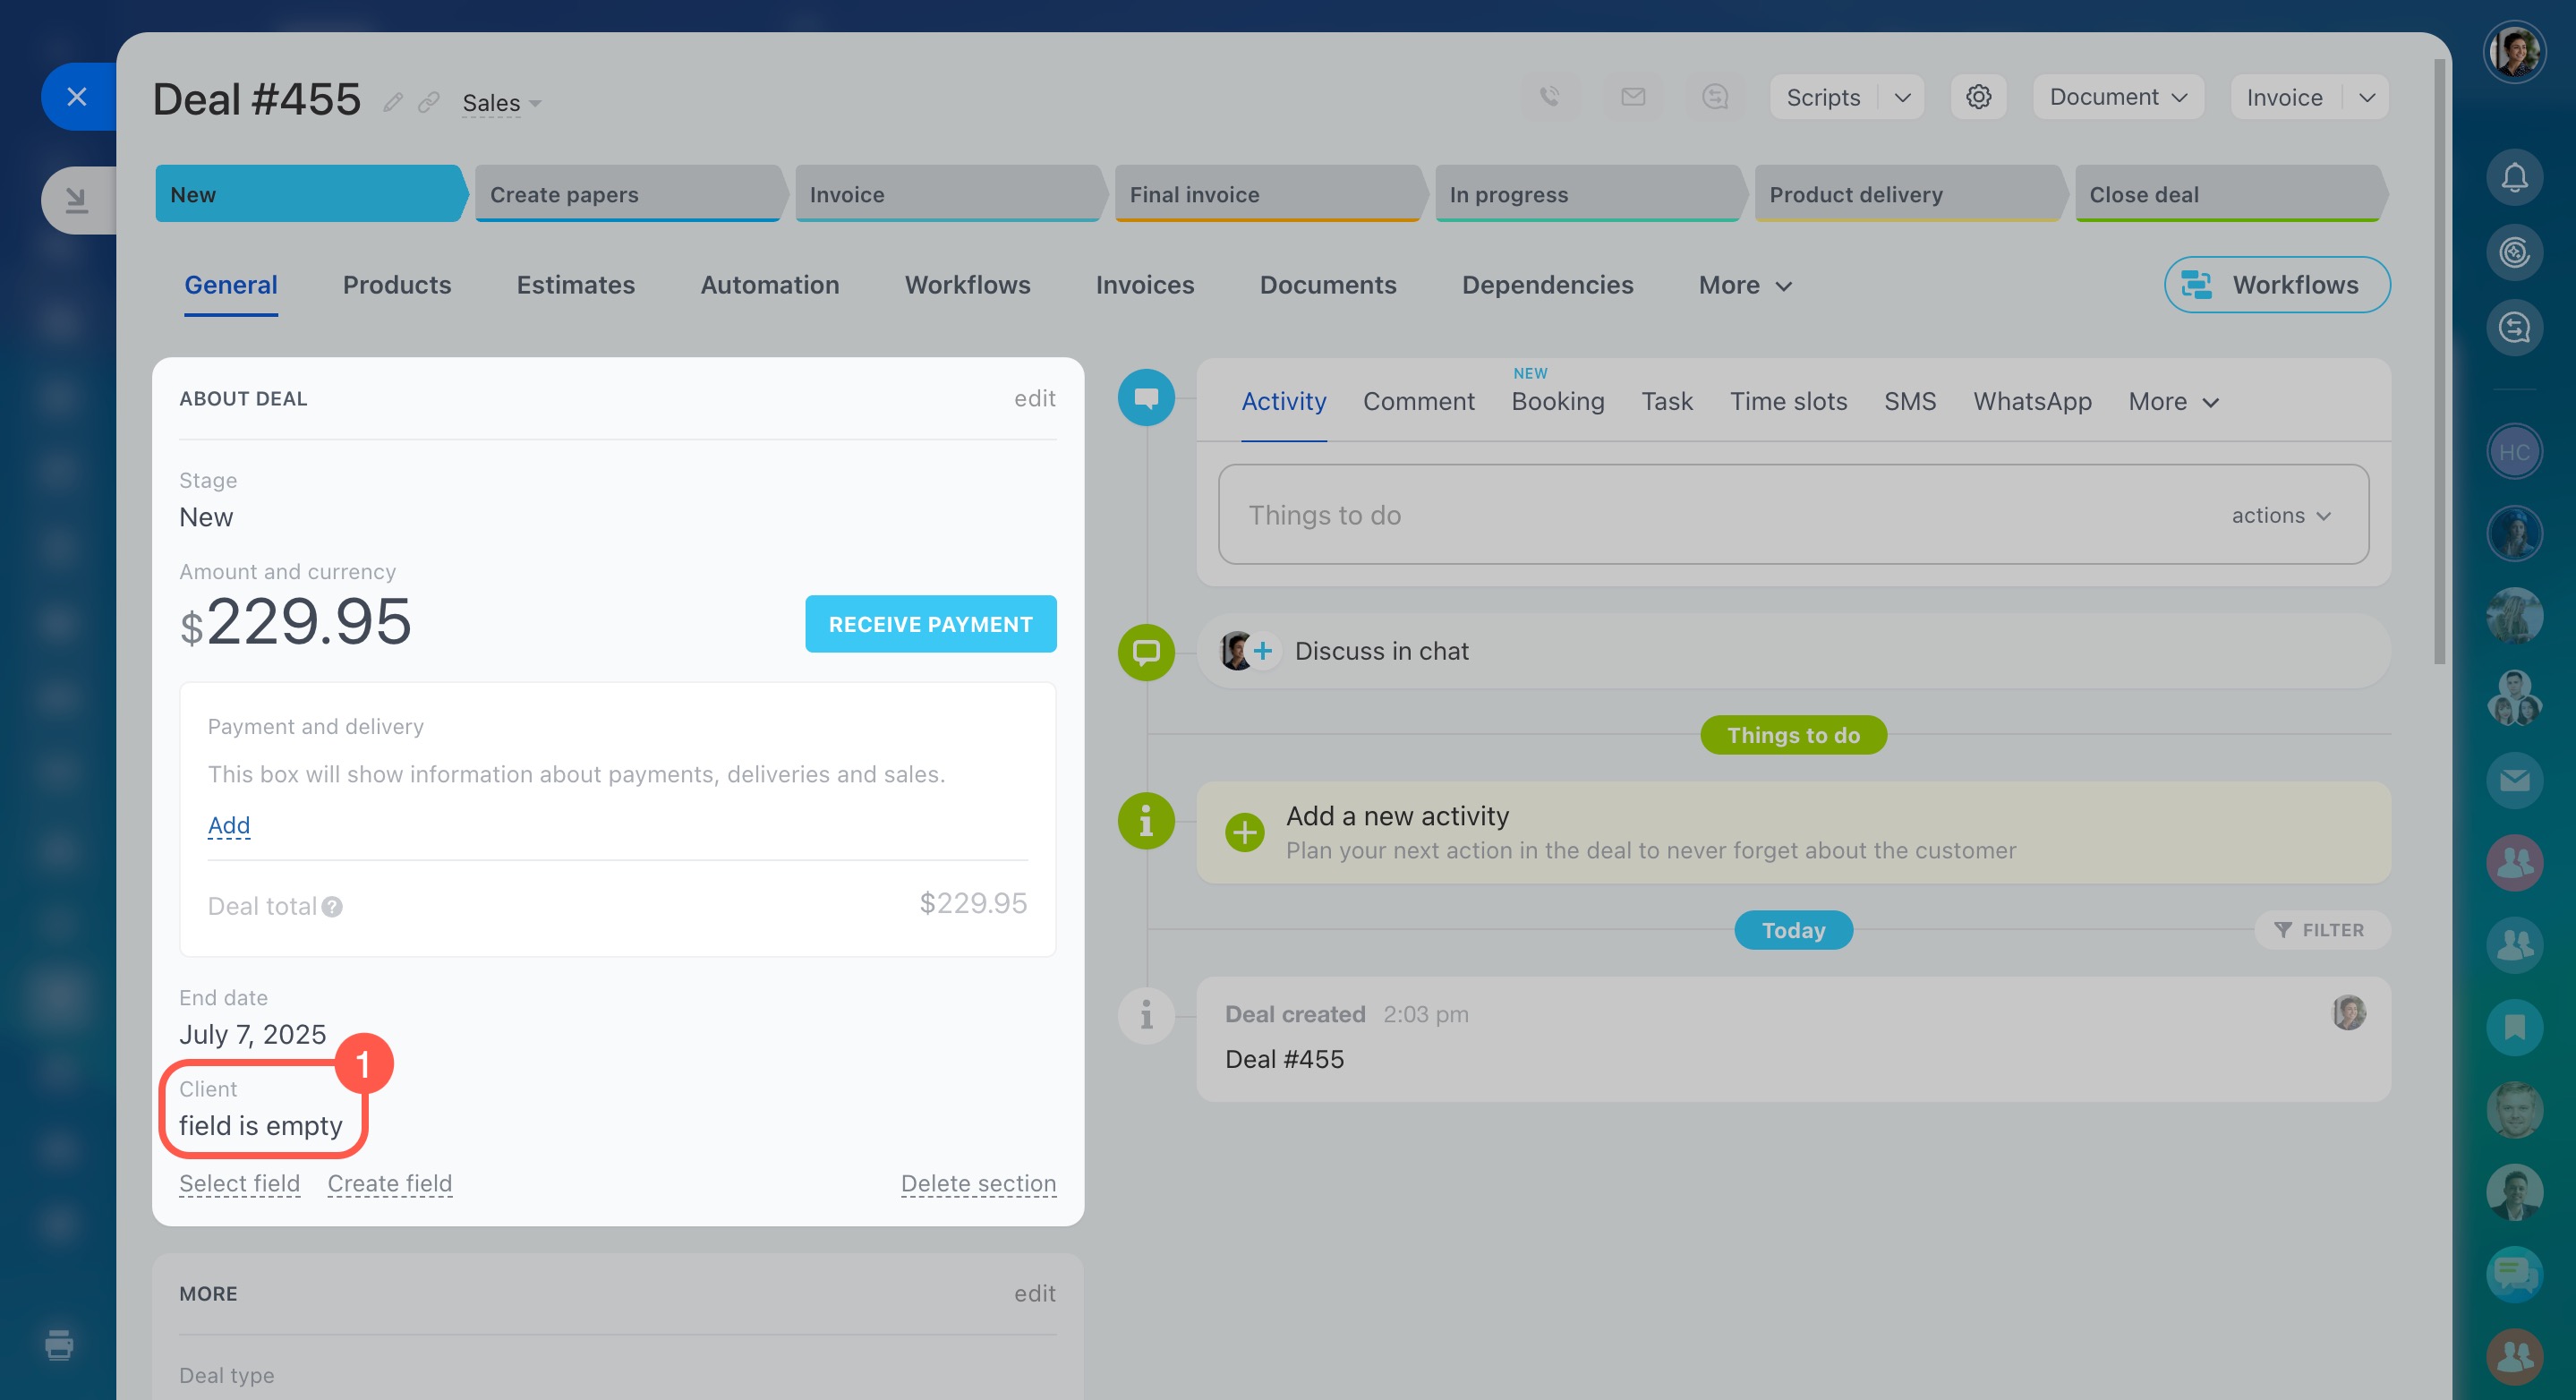
Task: Copy deal link using chain icon
Action: click(429, 102)
